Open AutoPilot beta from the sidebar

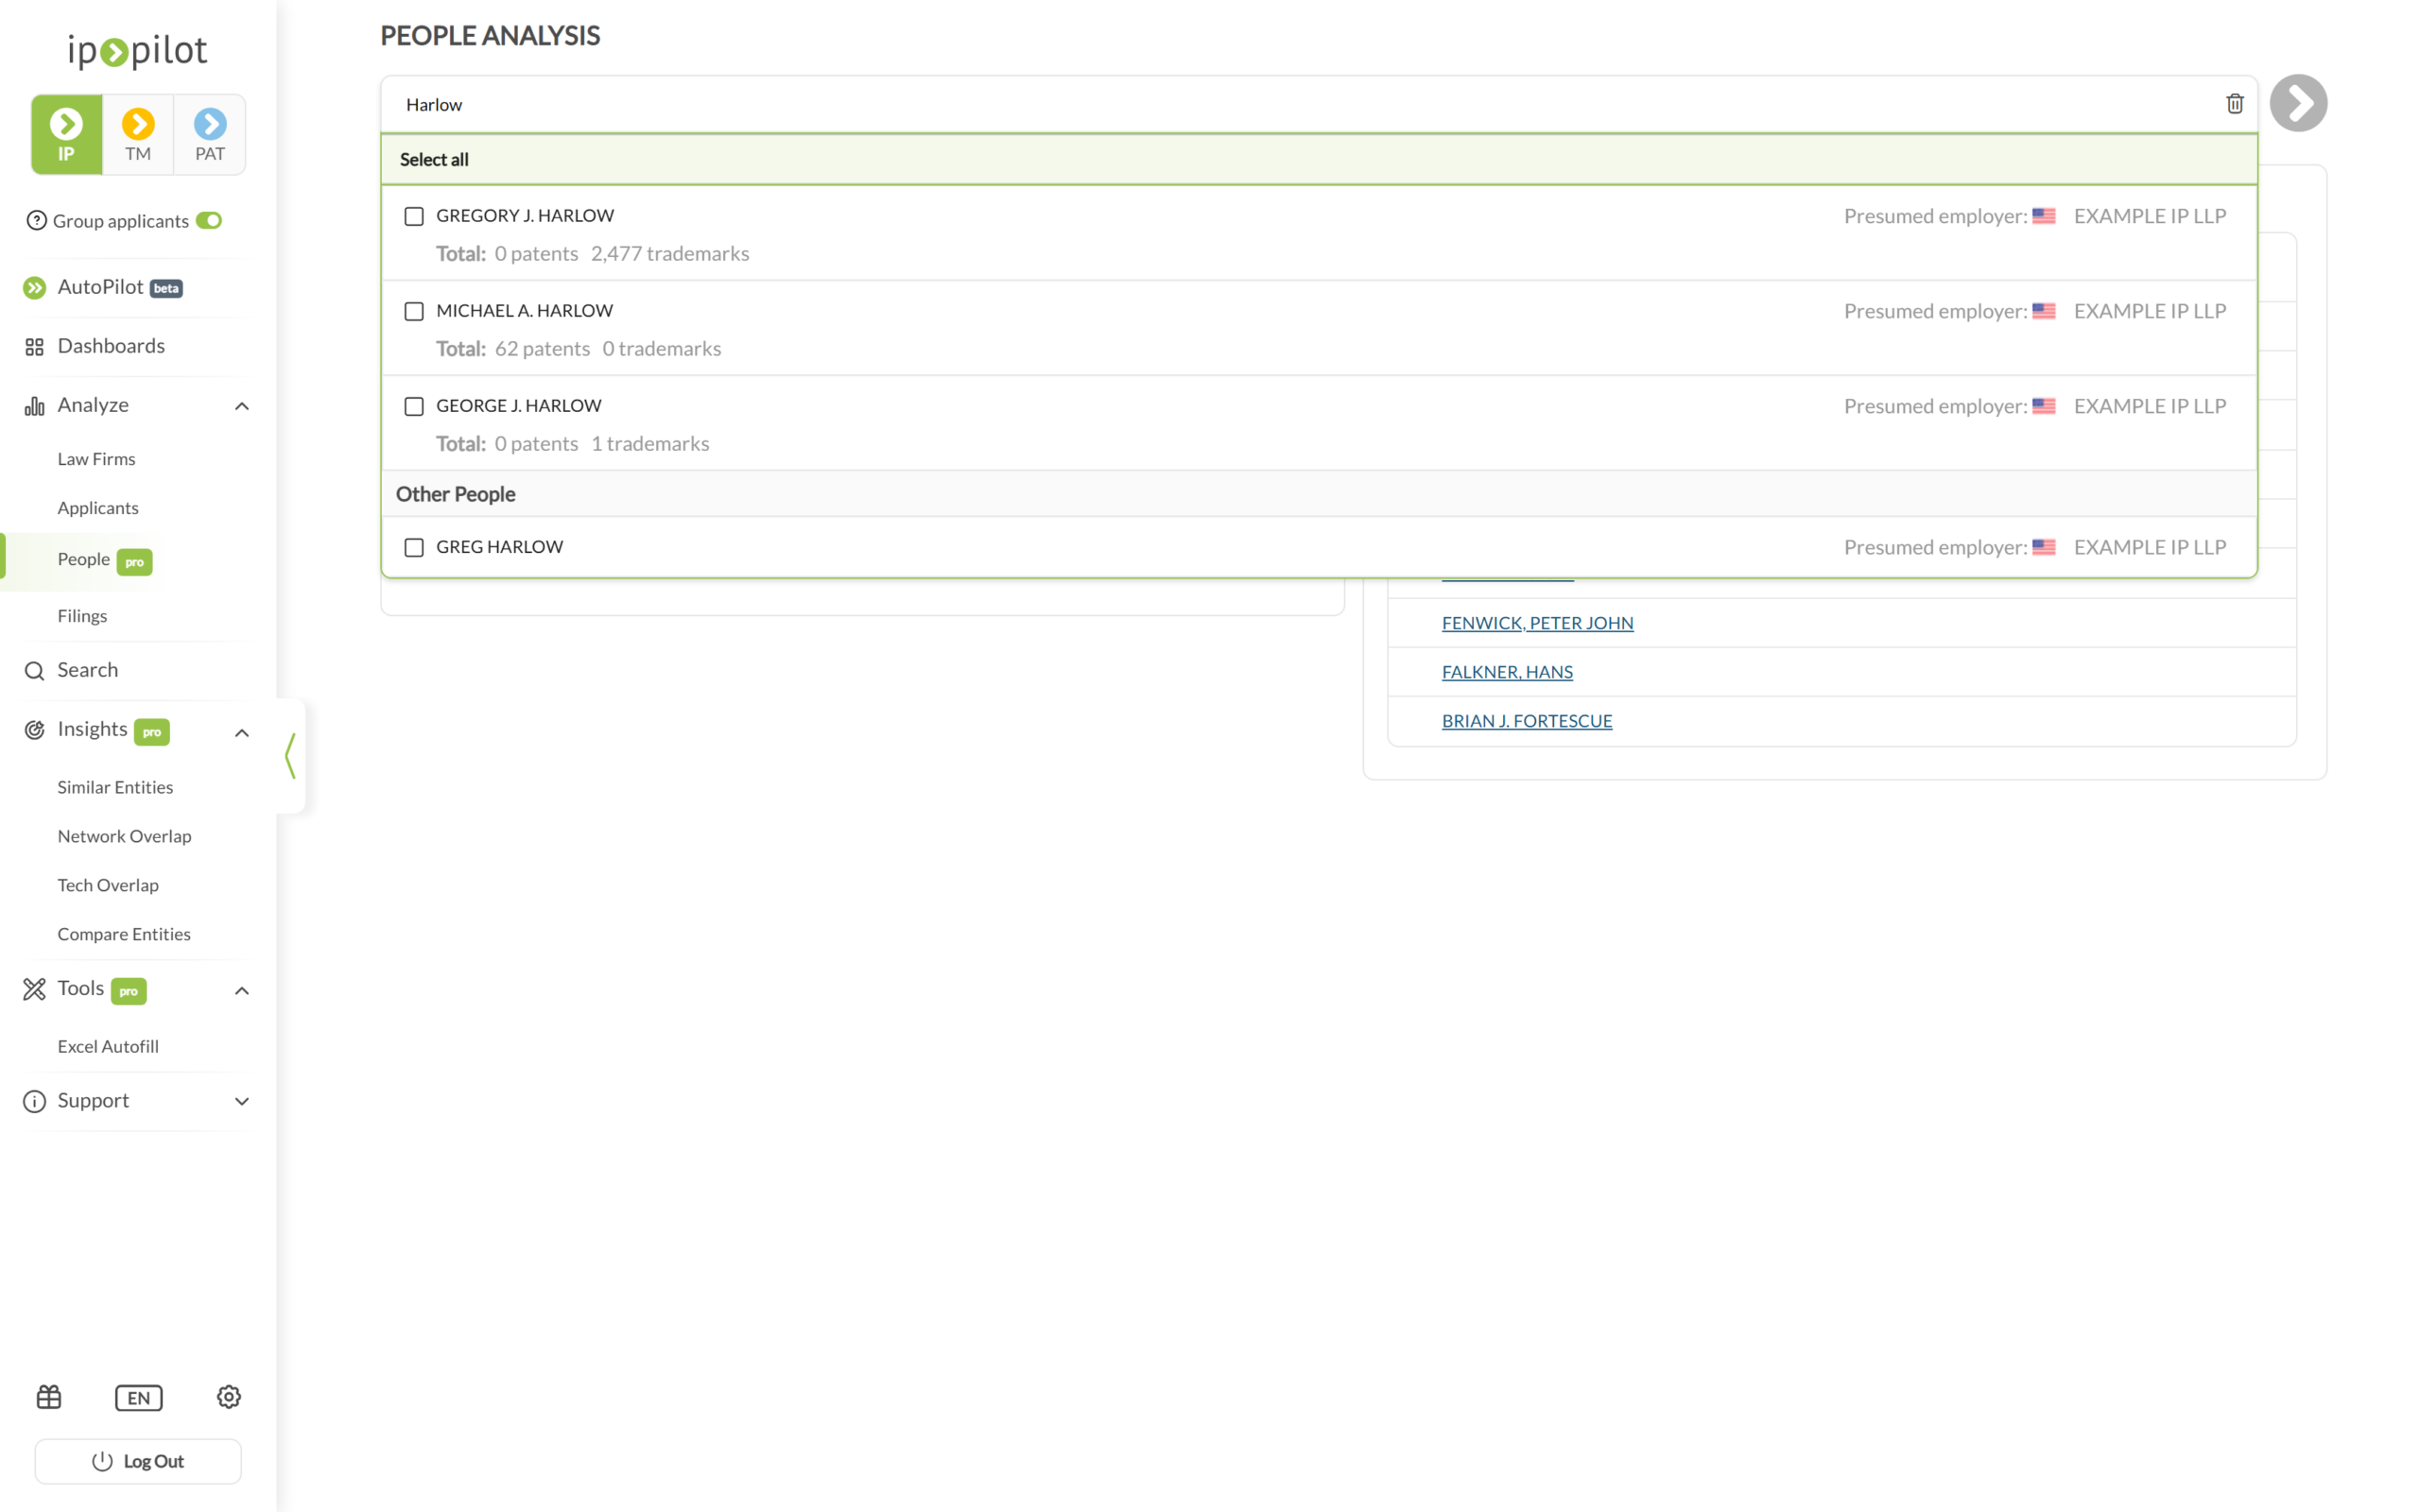point(103,287)
